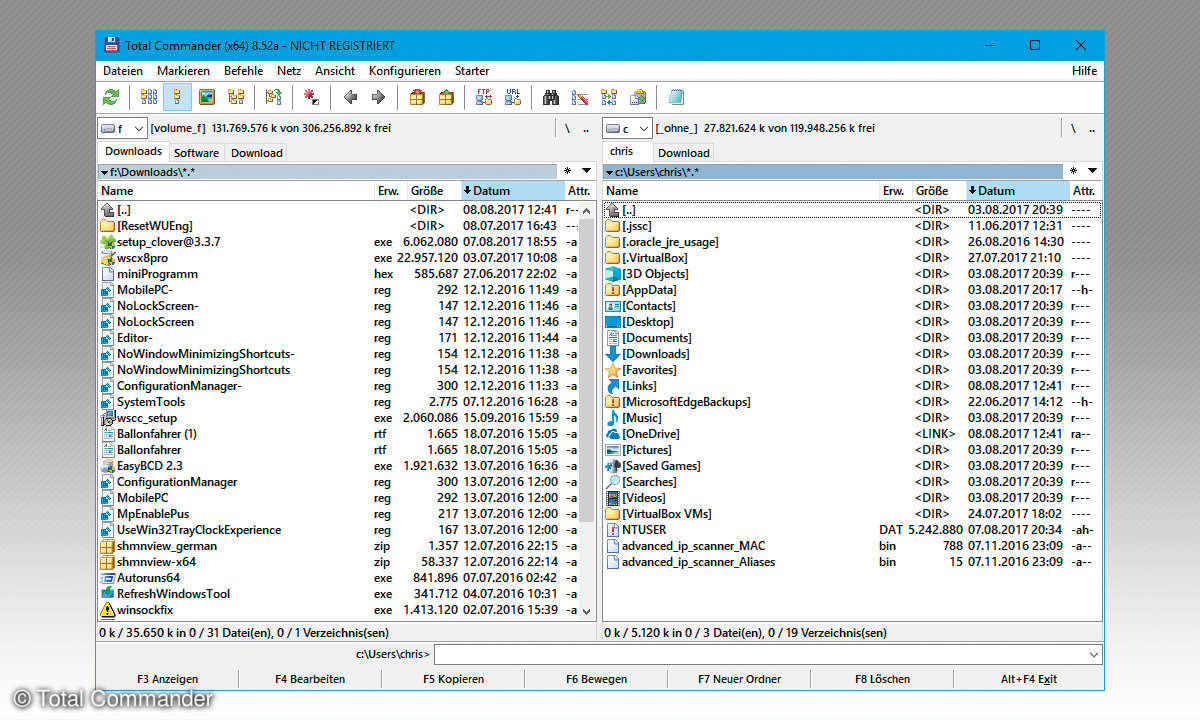This screenshot has height=720, width=1200.
Task: Click F8 Löschen button
Action: 882,679
